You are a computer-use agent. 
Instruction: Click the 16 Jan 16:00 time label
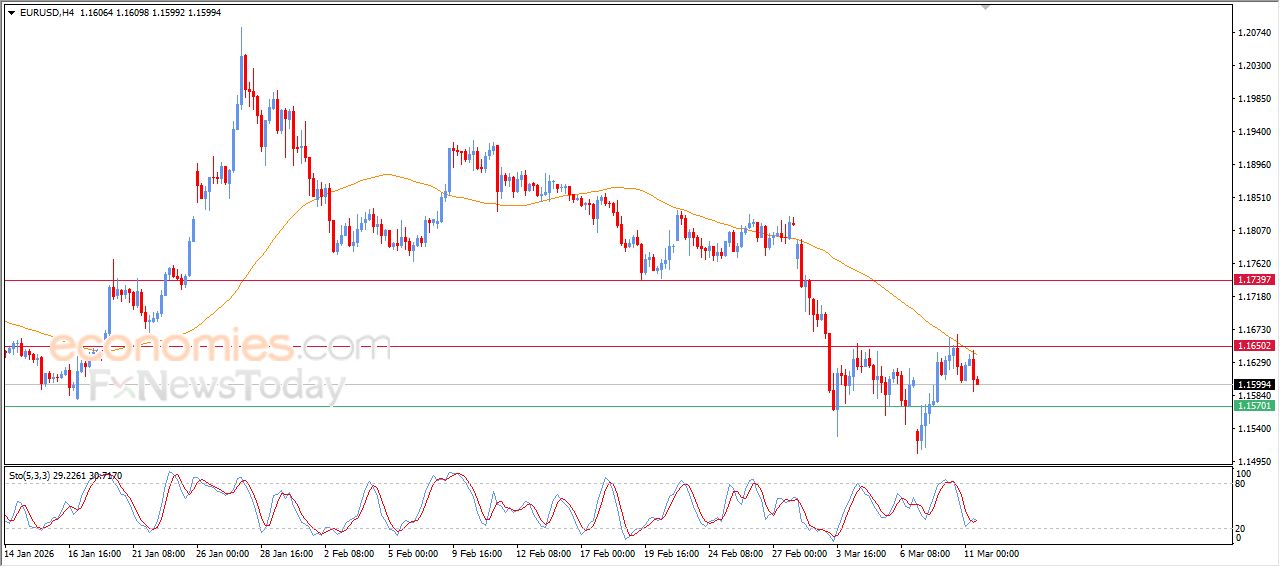95,552
